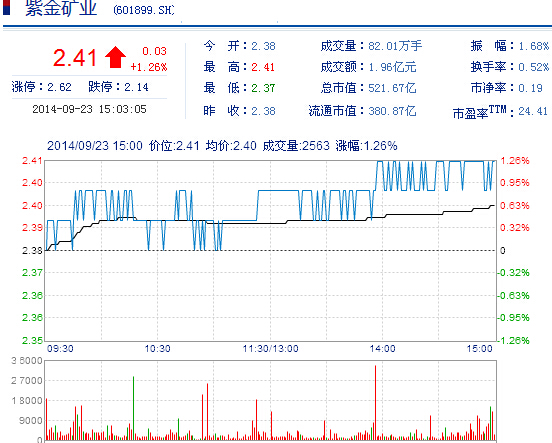Click the 0.63% right axis label

(x=515, y=205)
